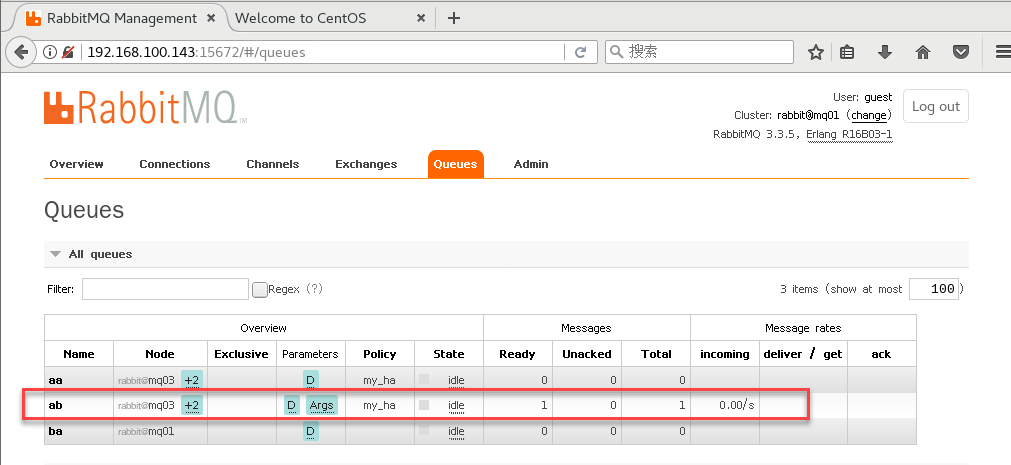
Task: Open the Exchanges tab
Action: point(366,164)
